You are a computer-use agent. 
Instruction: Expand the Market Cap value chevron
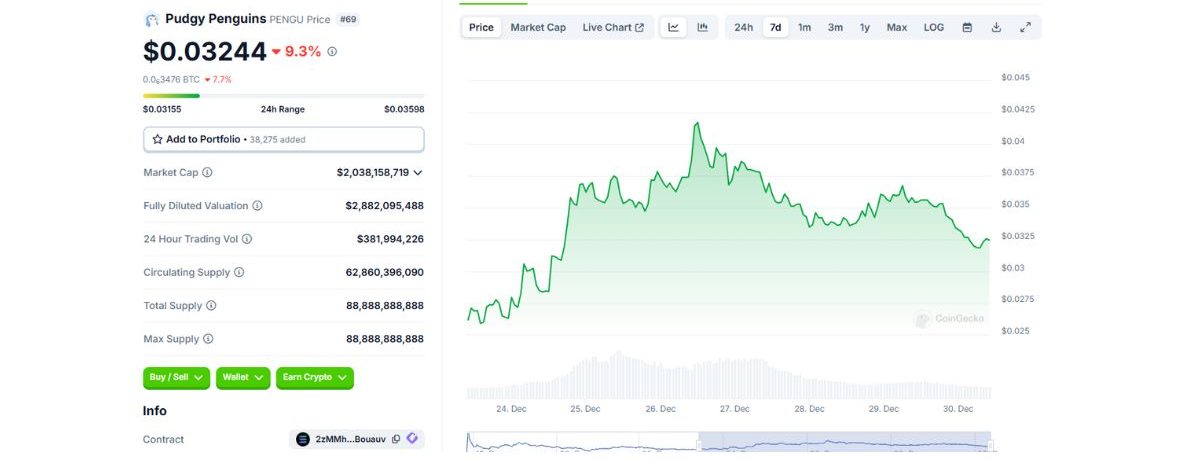tap(418, 172)
